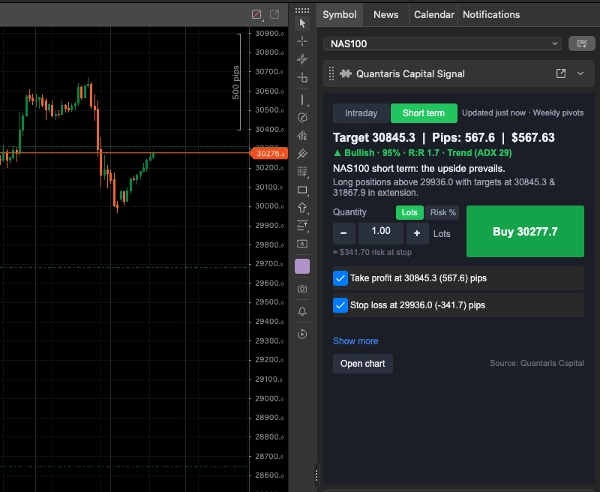Select the lines-with-arrow position tool
This screenshot has height=492, width=600.
point(302,225)
